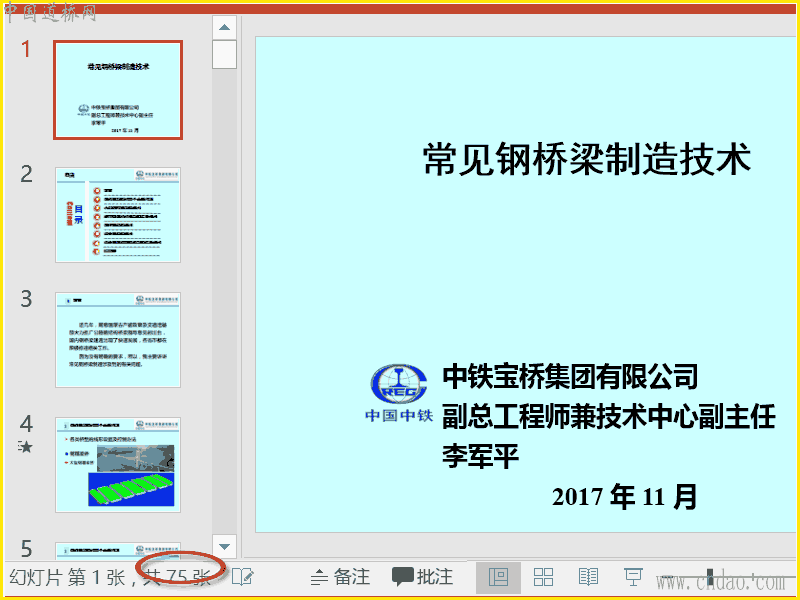Open slide 3 thumbnail

(x=118, y=340)
